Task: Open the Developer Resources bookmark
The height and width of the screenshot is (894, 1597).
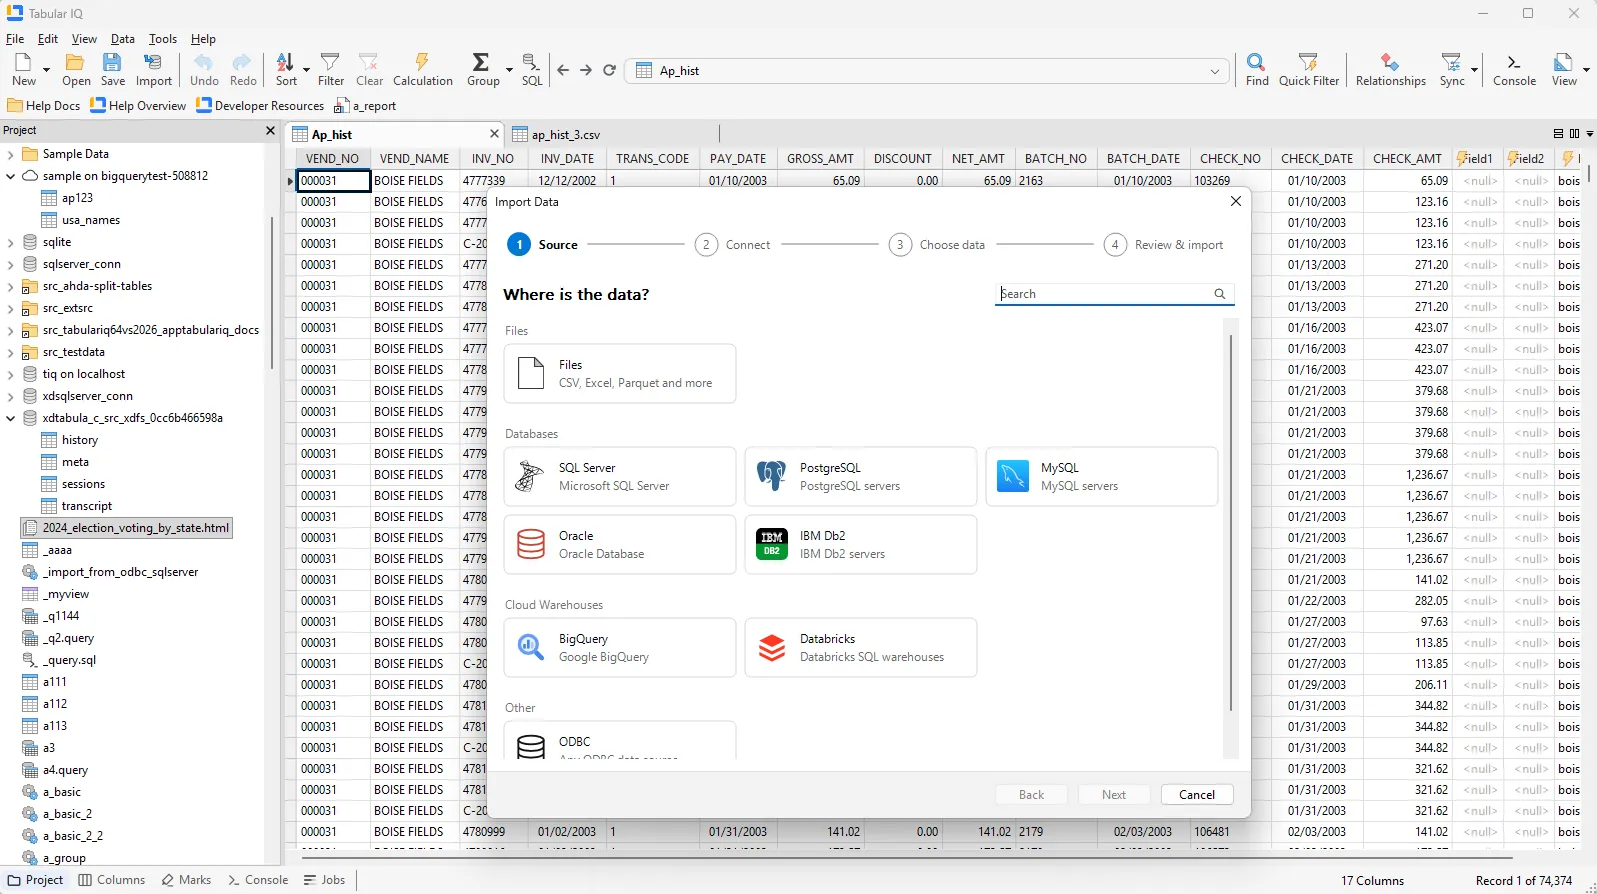Action: pyautogui.click(x=260, y=106)
